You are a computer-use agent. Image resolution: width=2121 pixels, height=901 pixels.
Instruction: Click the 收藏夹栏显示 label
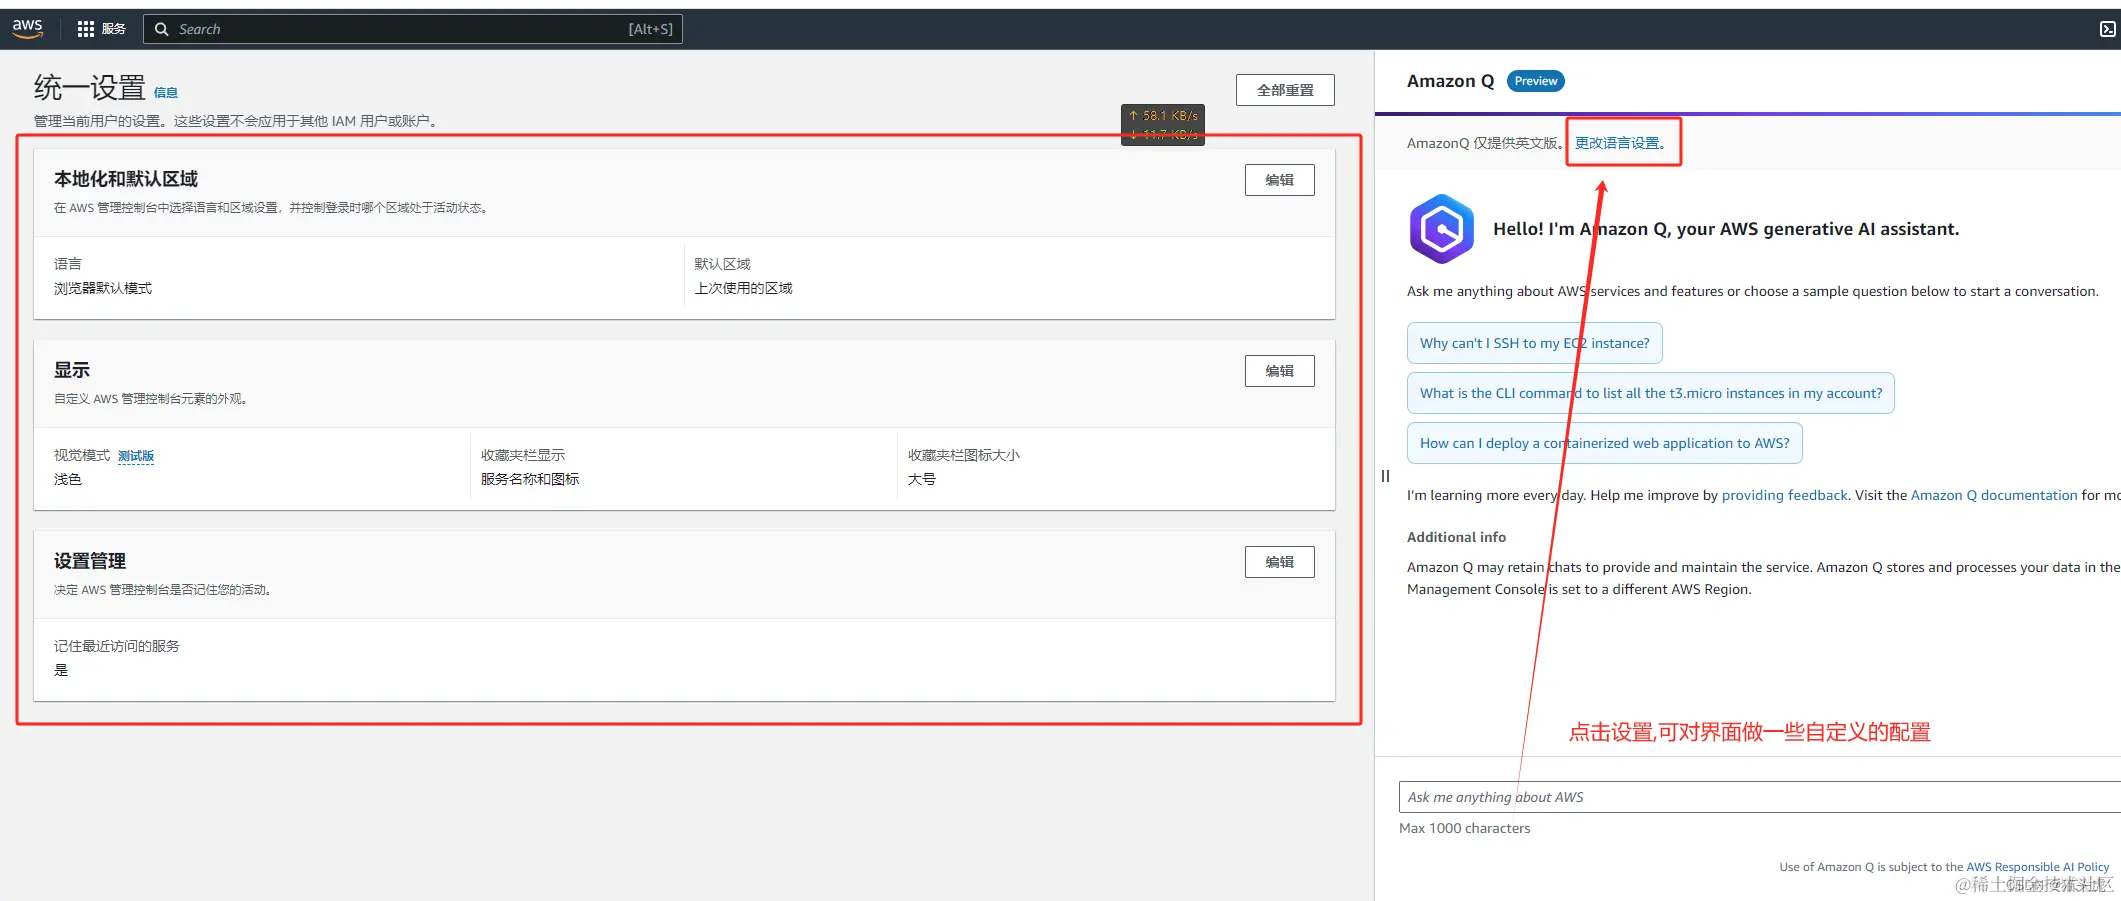(523, 455)
